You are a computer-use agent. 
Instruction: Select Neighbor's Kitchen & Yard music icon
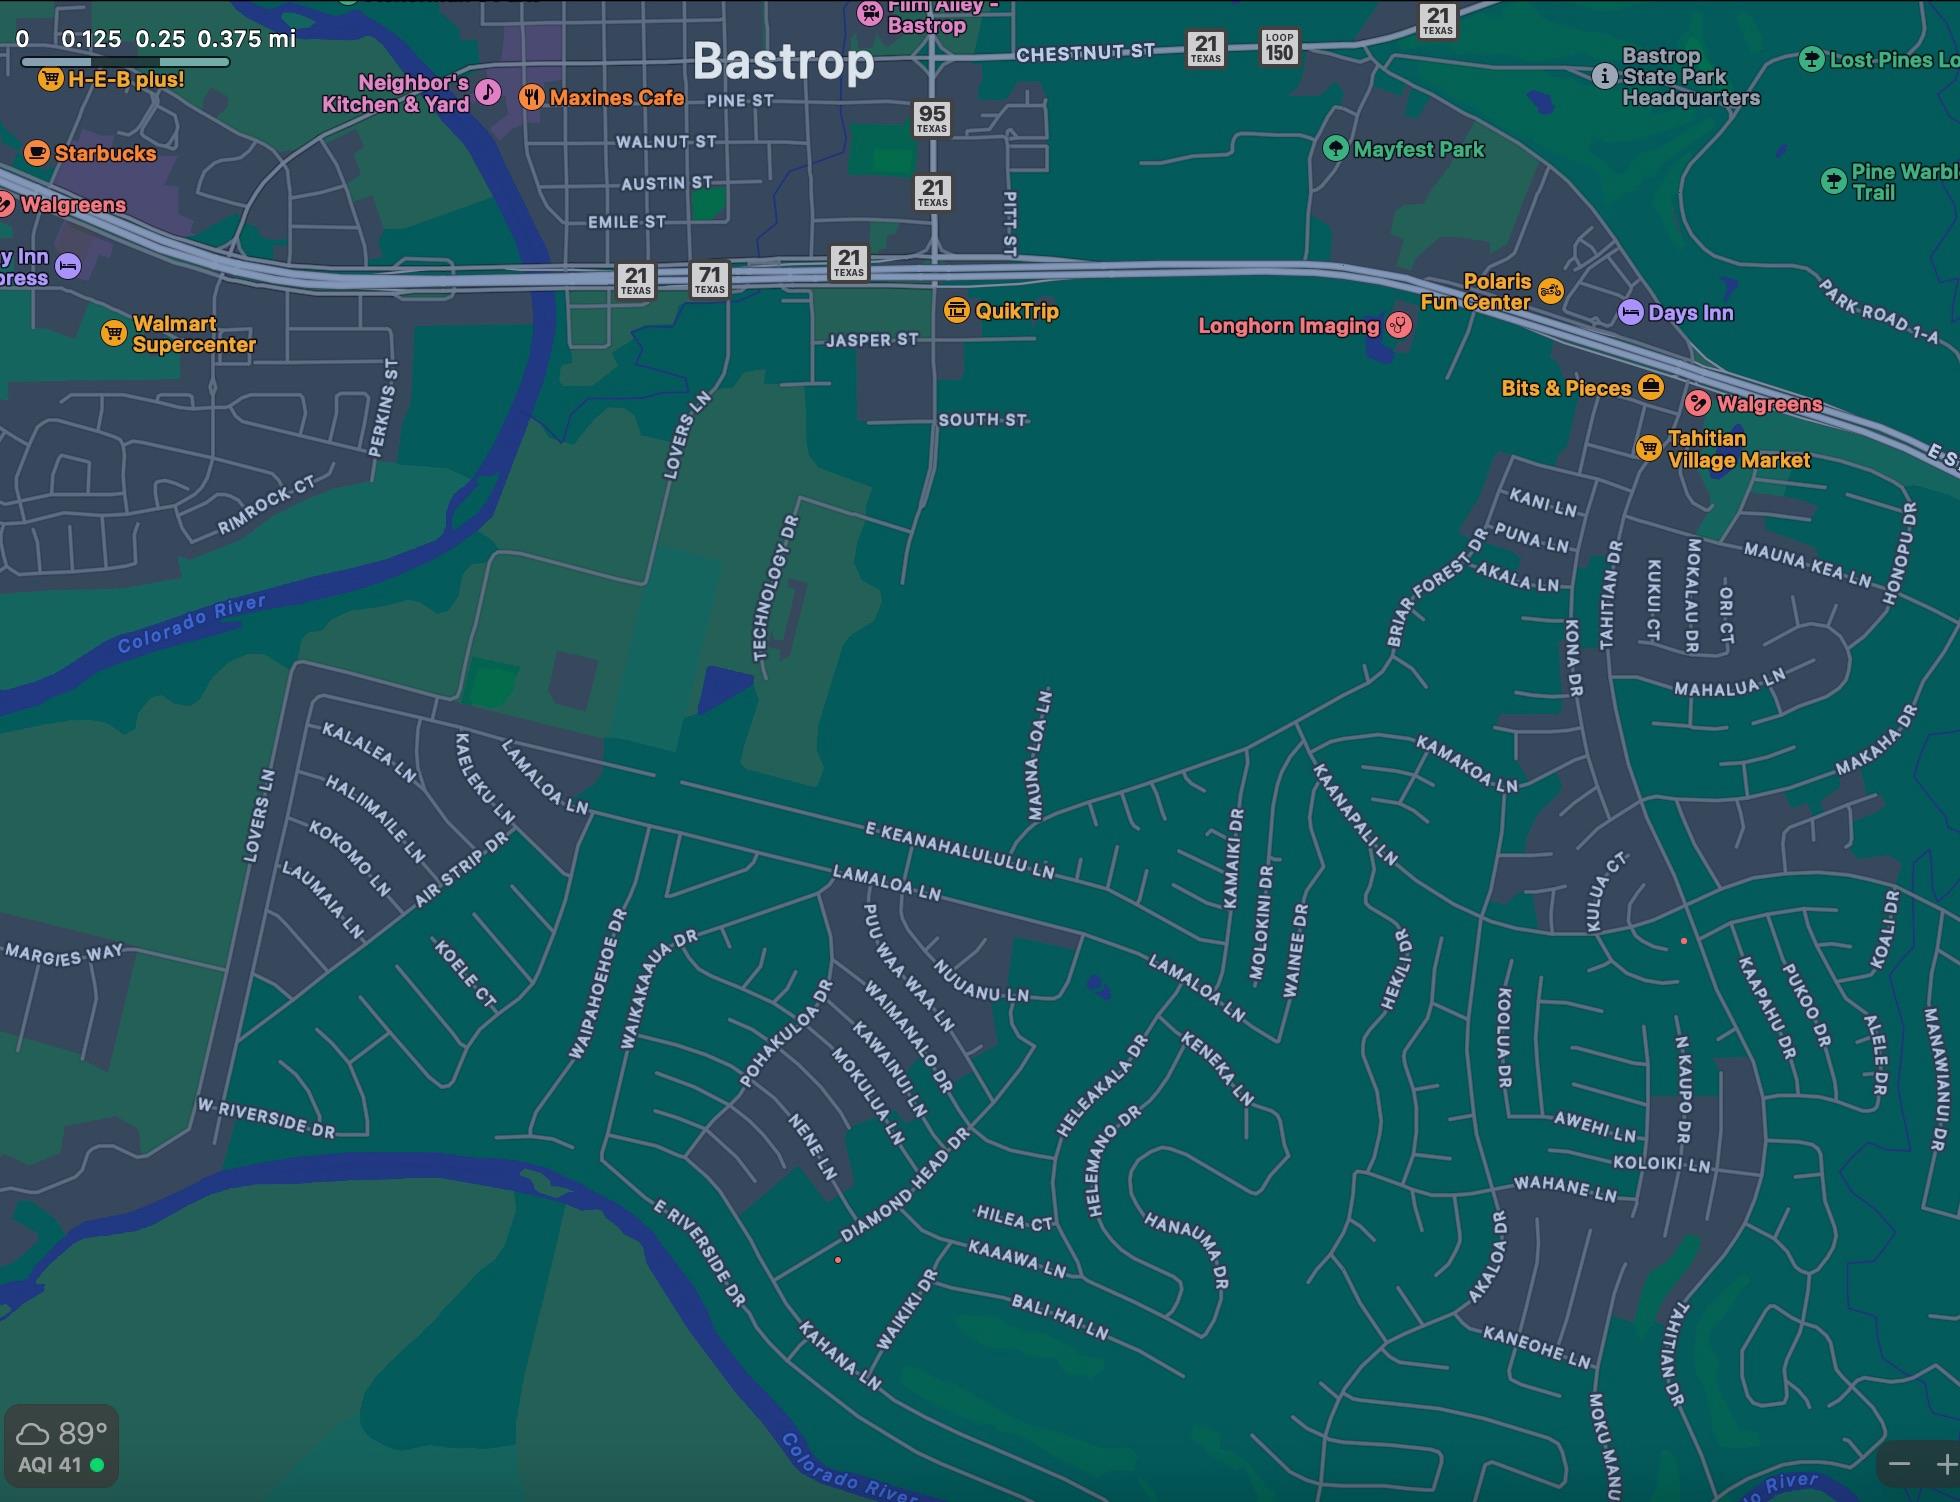coord(487,93)
